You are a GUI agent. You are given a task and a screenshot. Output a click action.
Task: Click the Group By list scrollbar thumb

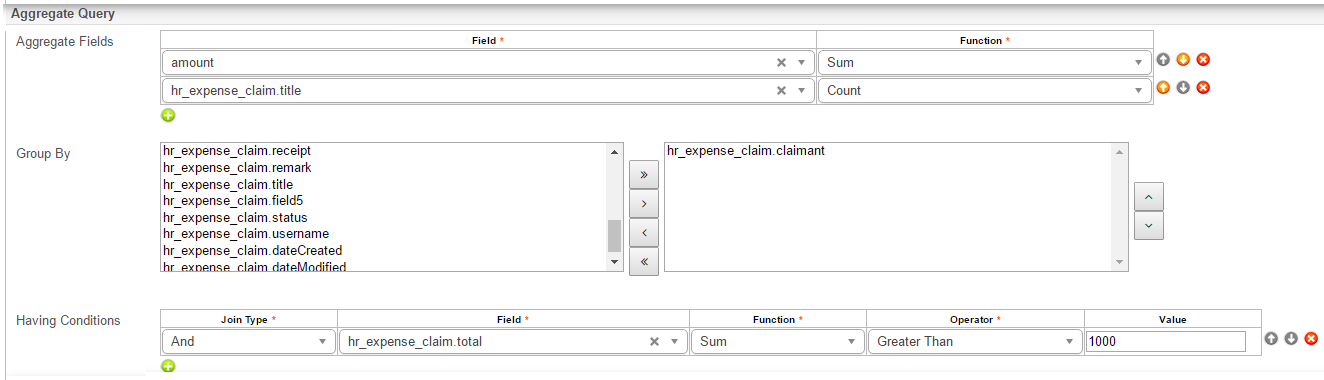pos(614,236)
